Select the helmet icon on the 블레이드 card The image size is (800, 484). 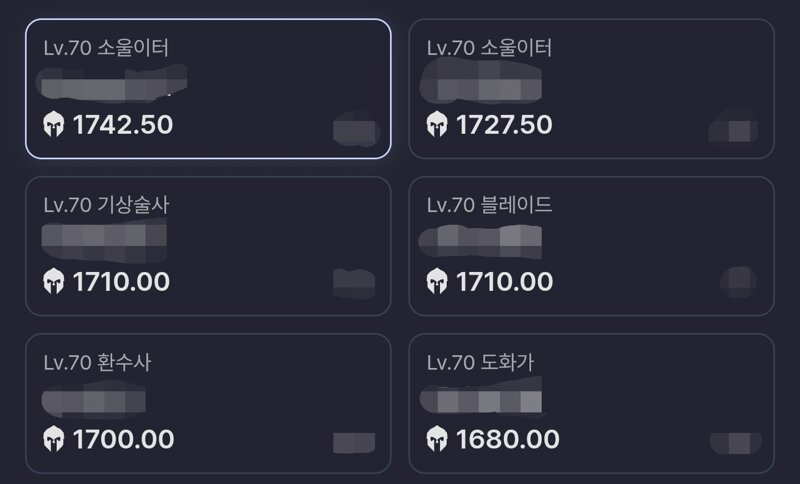click(437, 282)
